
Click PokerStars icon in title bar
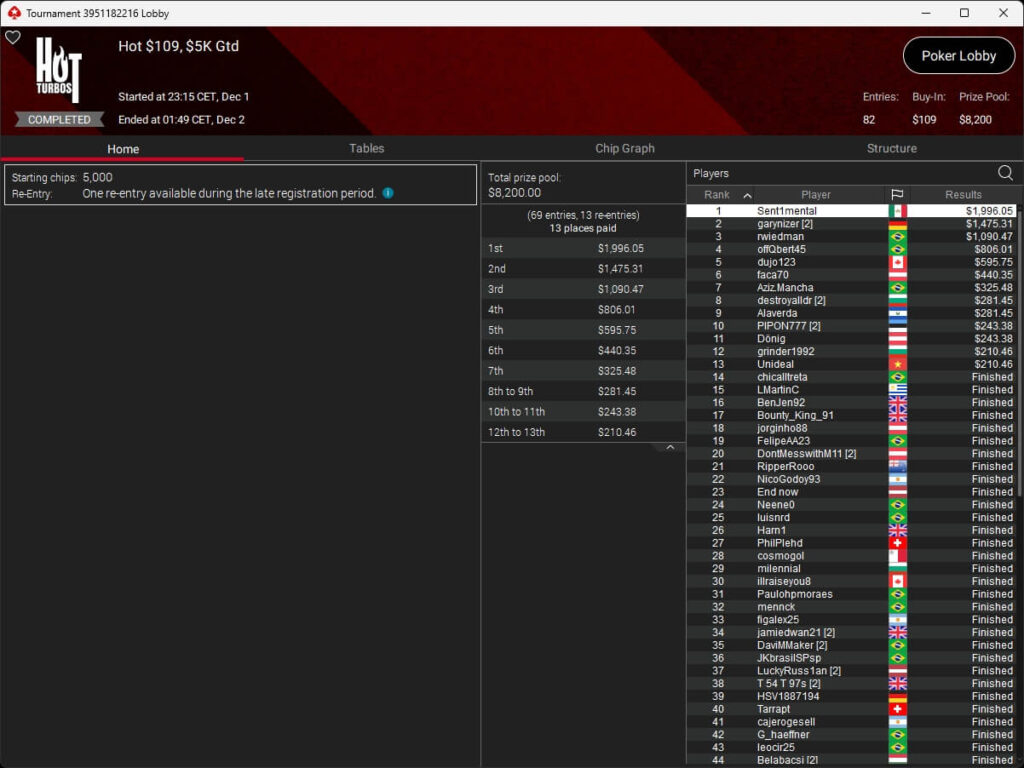coord(13,13)
